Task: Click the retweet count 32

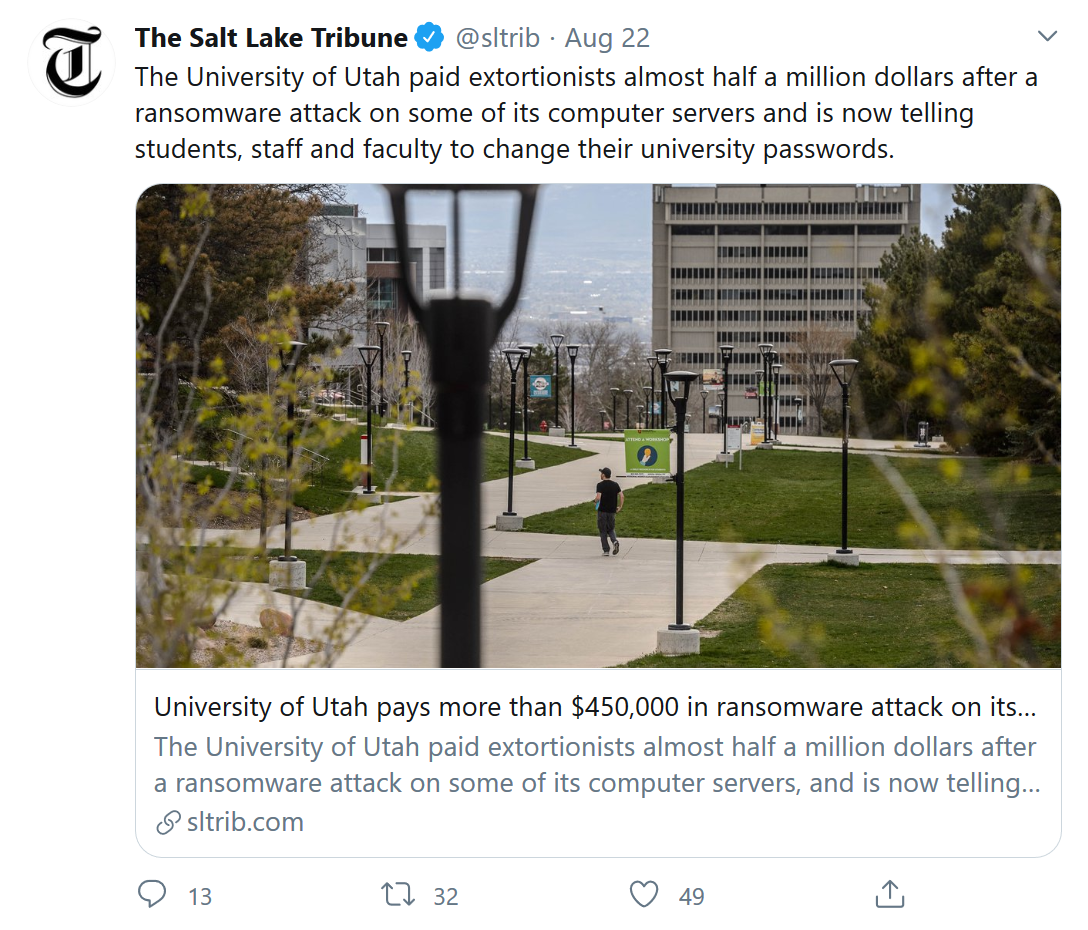Action: coord(446,896)
